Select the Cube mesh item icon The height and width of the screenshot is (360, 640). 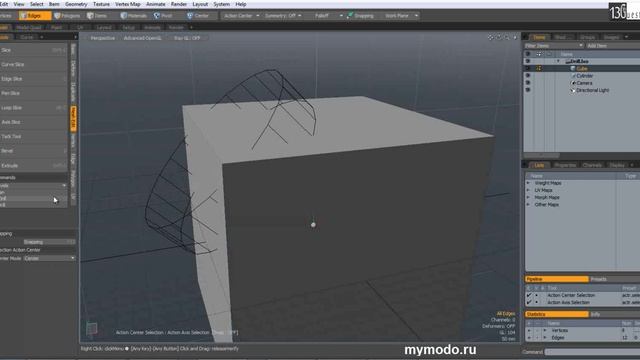coord(573,69)
